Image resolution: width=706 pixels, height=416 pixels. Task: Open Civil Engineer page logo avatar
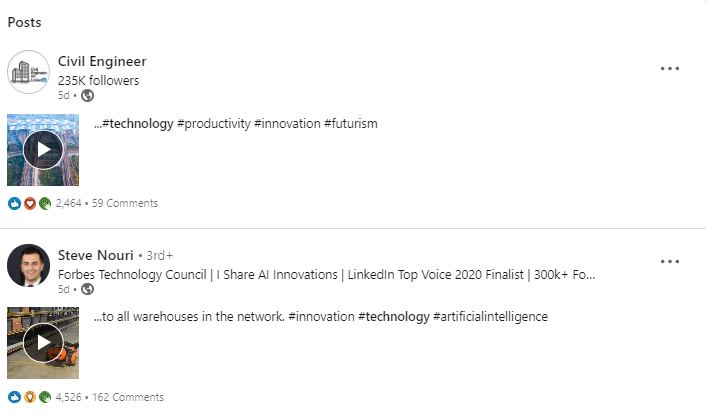tap(28, 72)
